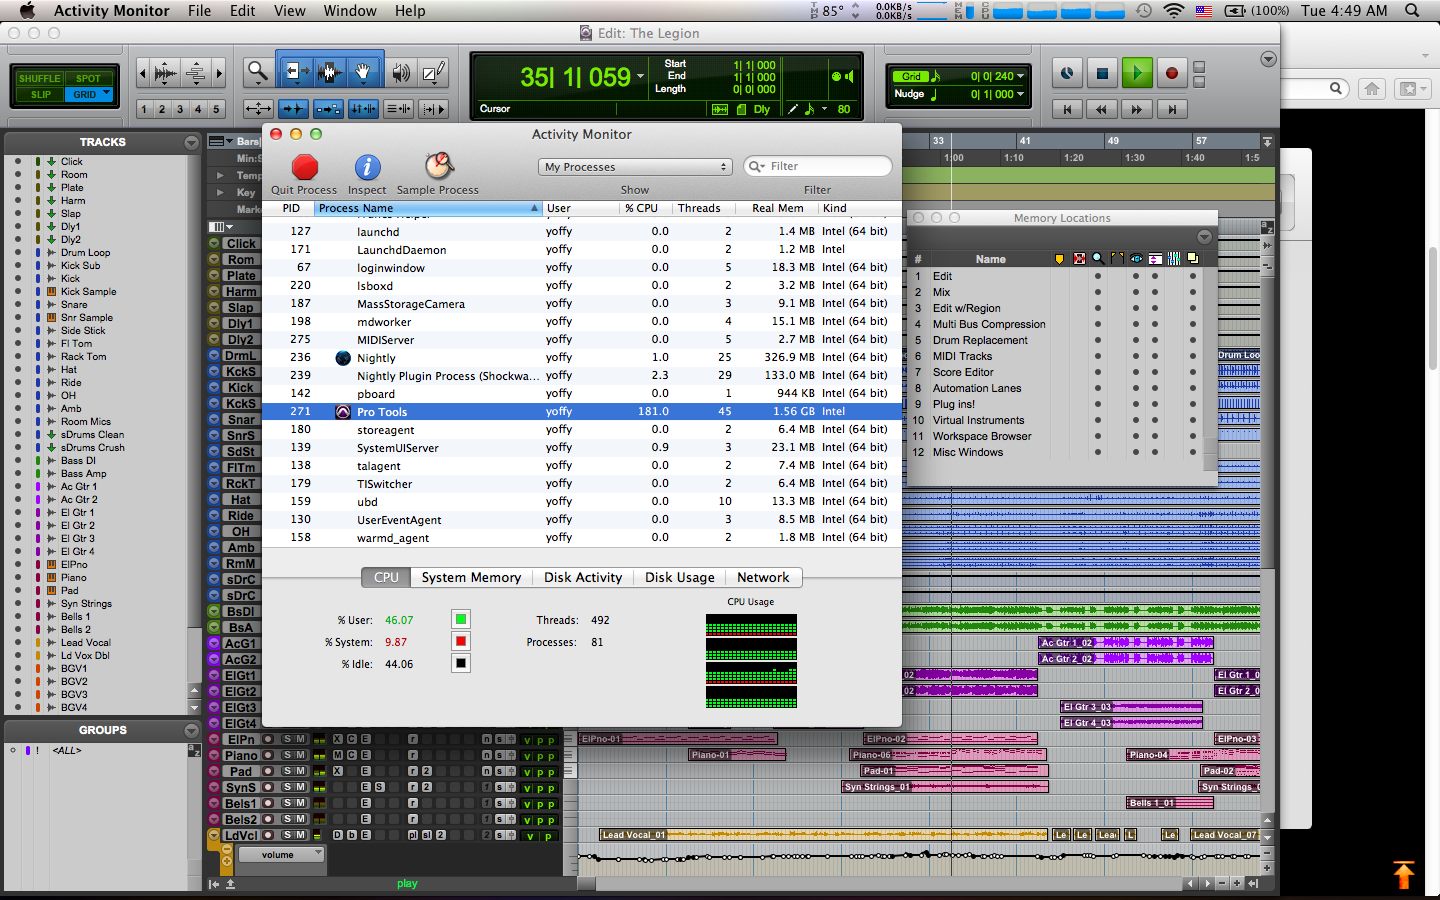Record-enable the Piano track
Viewport: 1440px width, 900px height.
[268, 755]
